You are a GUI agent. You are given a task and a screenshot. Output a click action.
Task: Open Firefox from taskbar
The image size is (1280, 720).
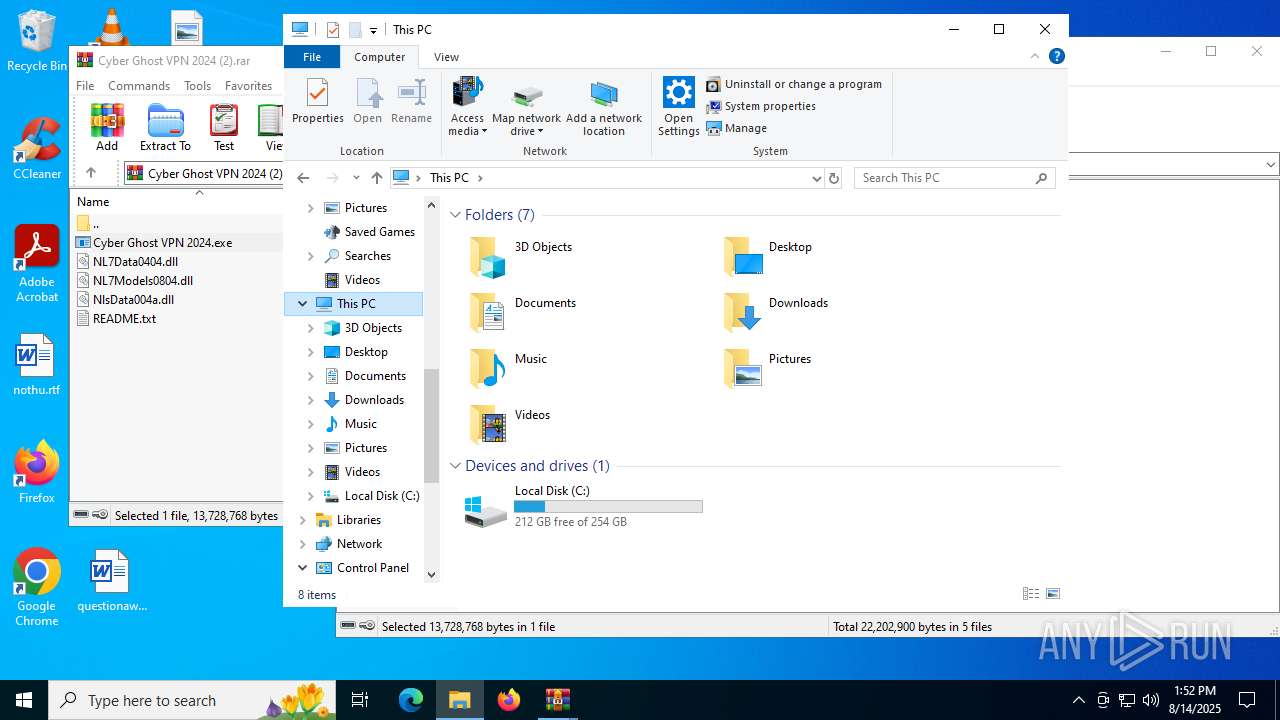coord(509,700)
